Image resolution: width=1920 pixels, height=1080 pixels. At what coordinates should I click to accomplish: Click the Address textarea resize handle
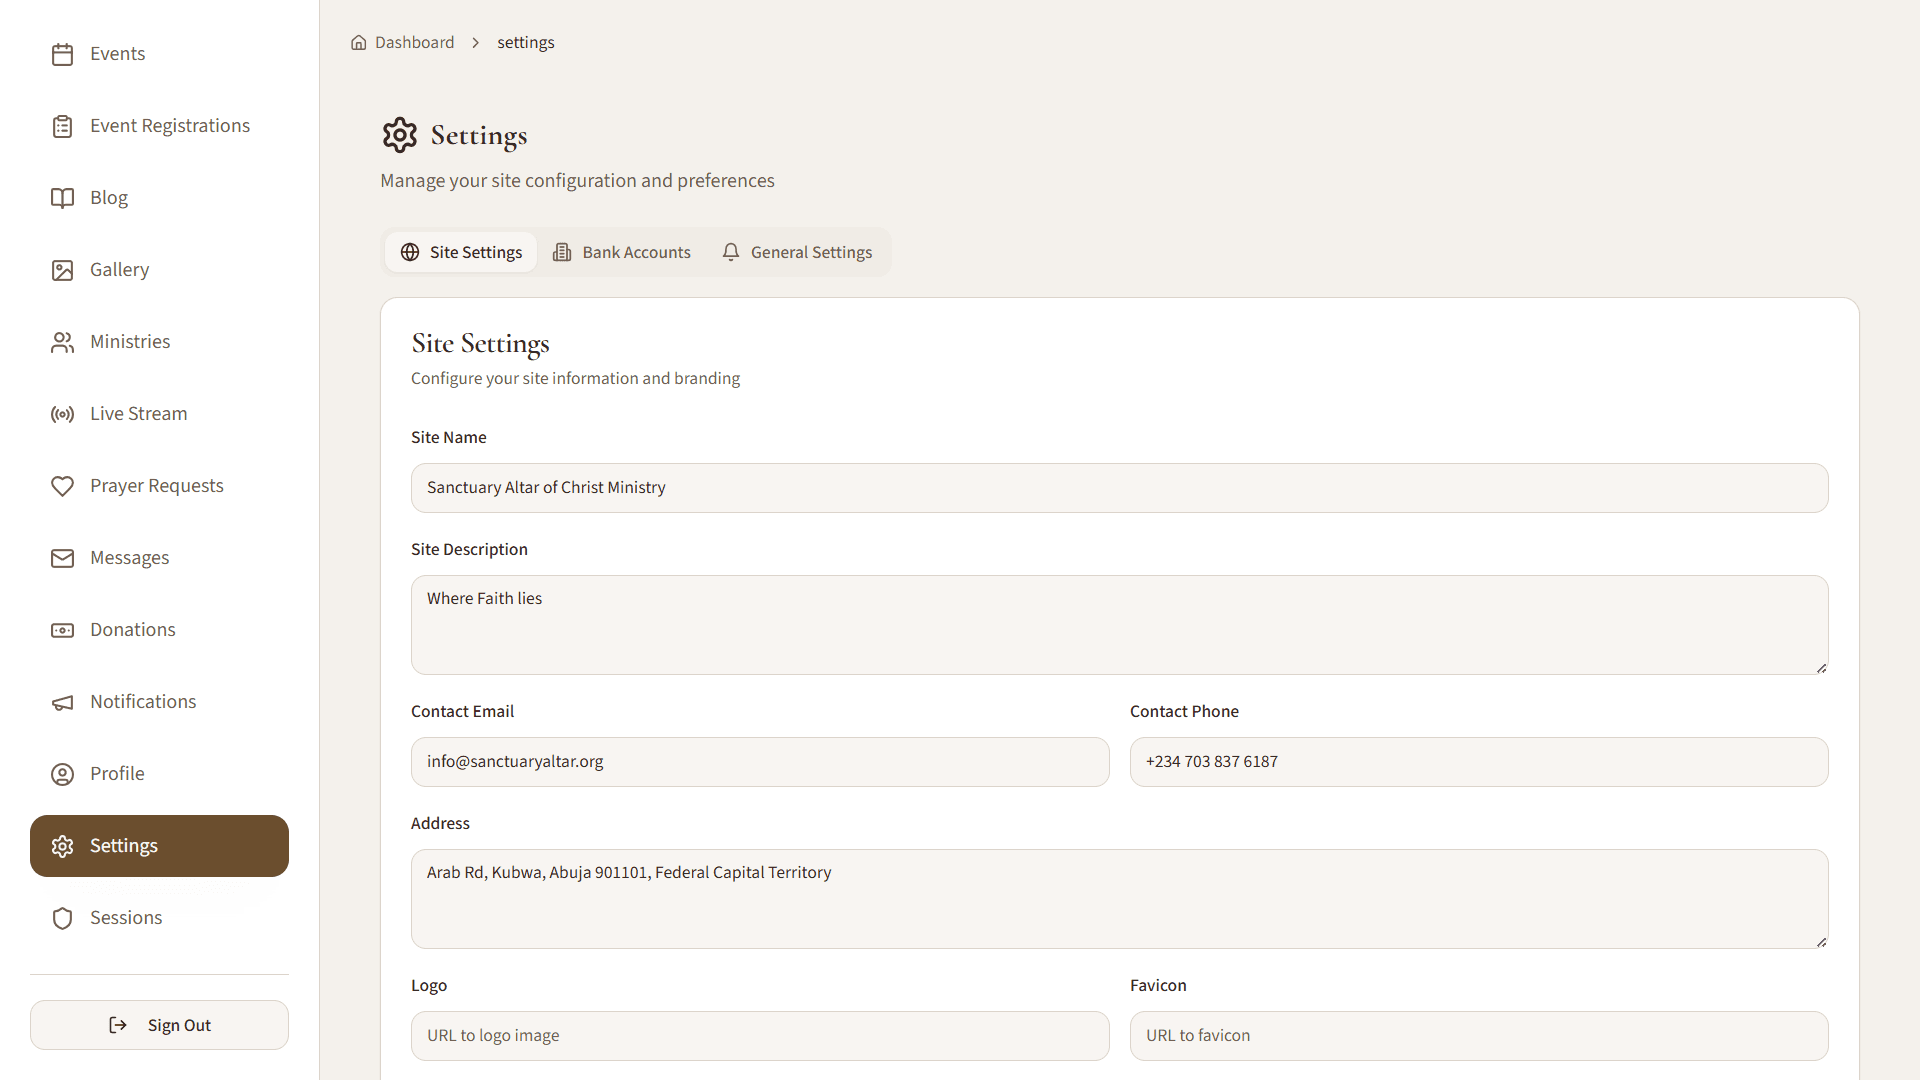(1821, 942)
